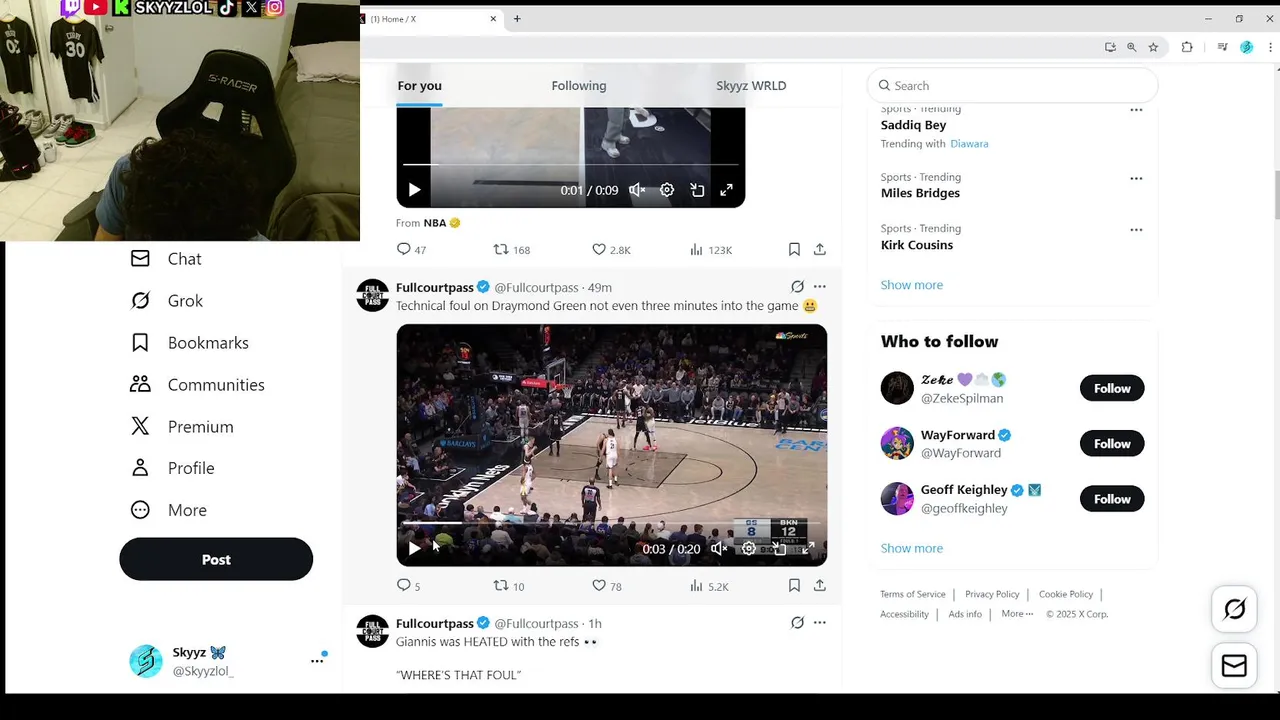Open settings gear on the top NBA video

click(x=667, y=190)
